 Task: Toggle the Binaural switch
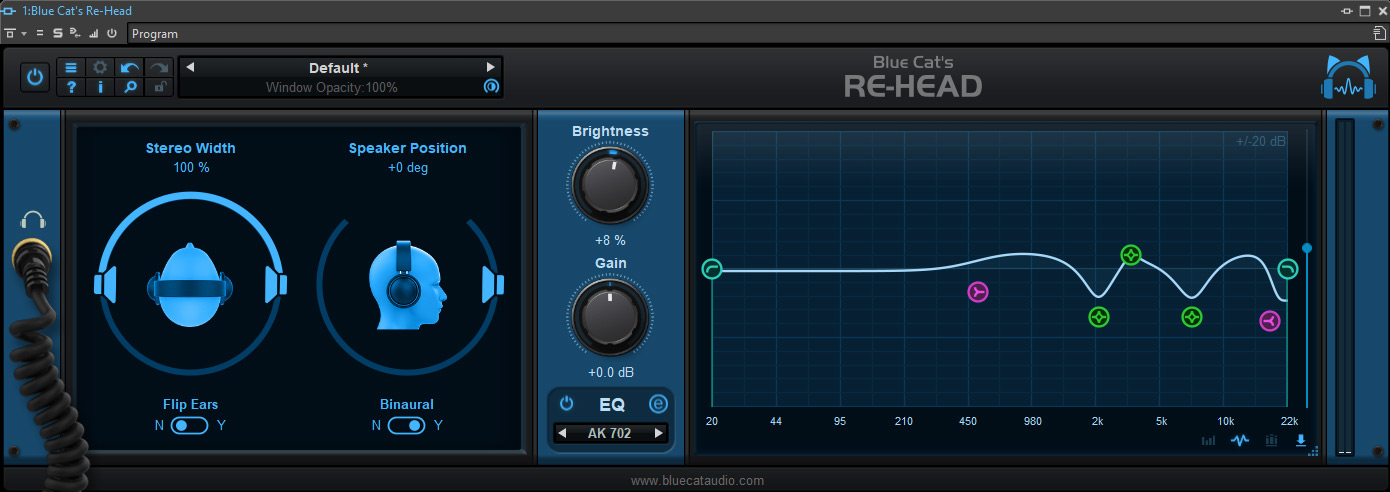tap(406, 425)
